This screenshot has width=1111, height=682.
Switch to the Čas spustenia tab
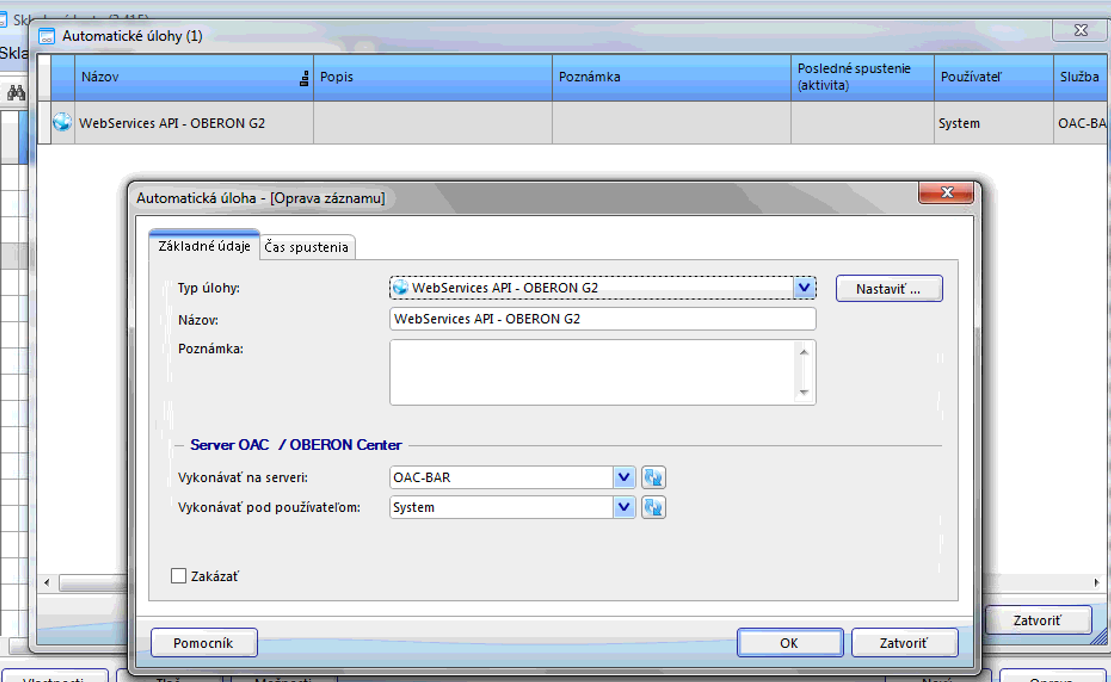point(306,247)
